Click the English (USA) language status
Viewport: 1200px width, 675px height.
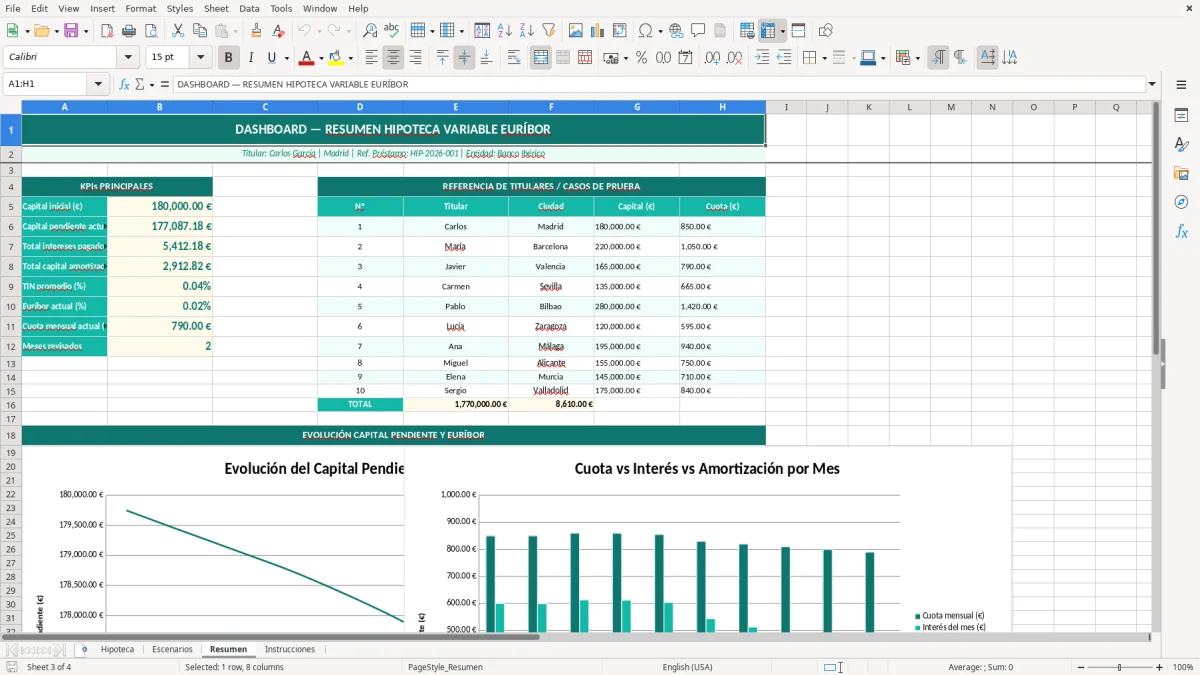tap(687, 667)
